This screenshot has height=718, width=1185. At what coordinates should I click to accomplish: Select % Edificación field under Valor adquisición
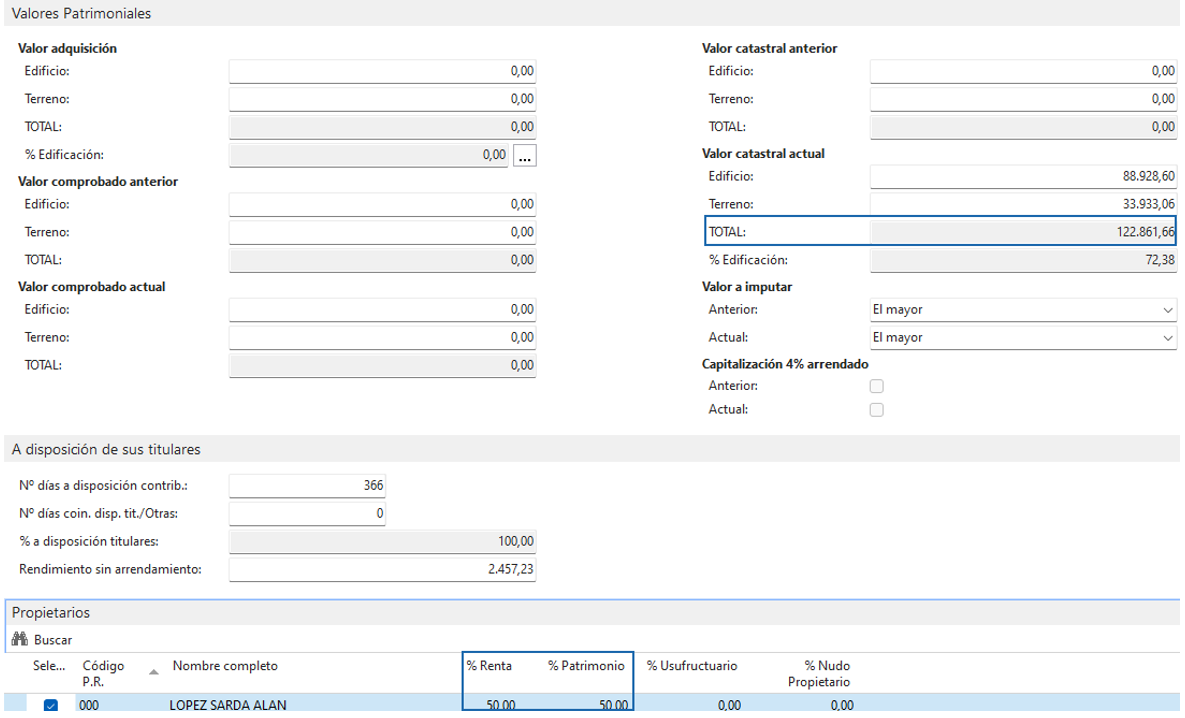point(369,155)
